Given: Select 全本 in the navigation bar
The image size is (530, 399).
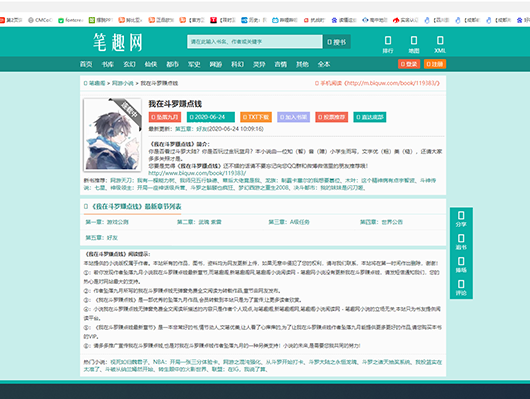Looking at the screenshot, I should tap(324, 64).
